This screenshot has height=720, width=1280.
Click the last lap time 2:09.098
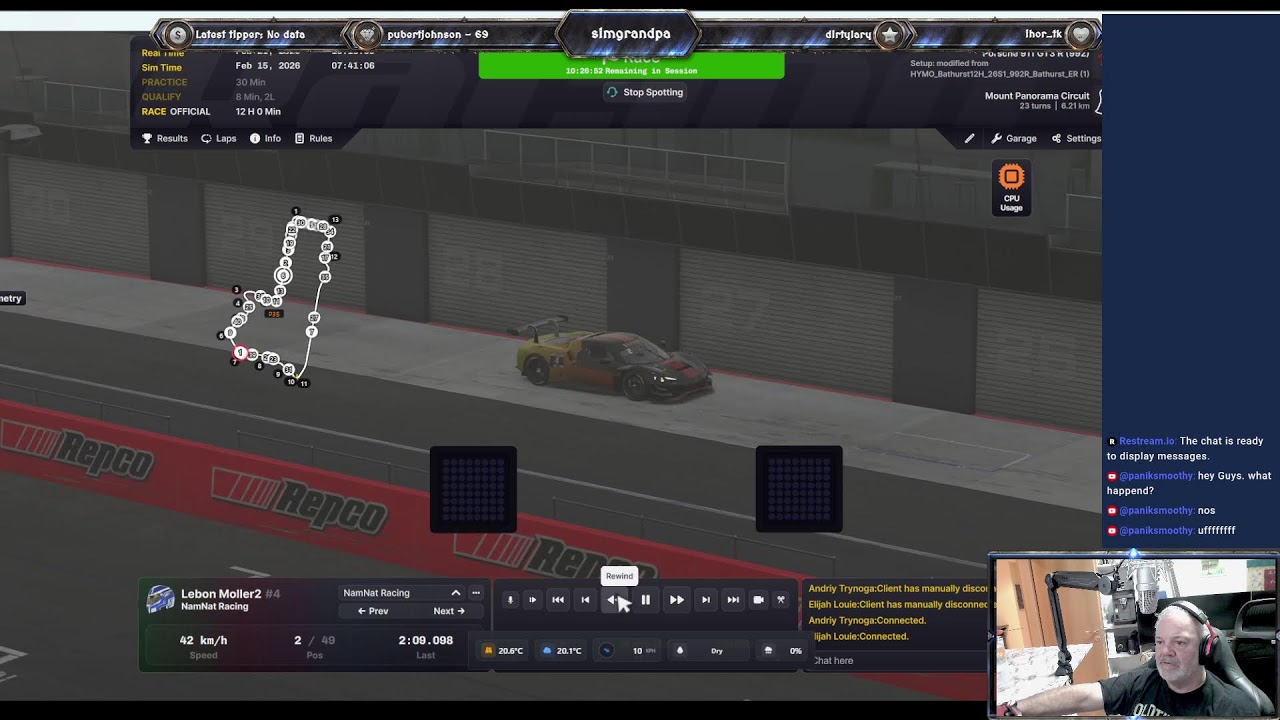425,640
